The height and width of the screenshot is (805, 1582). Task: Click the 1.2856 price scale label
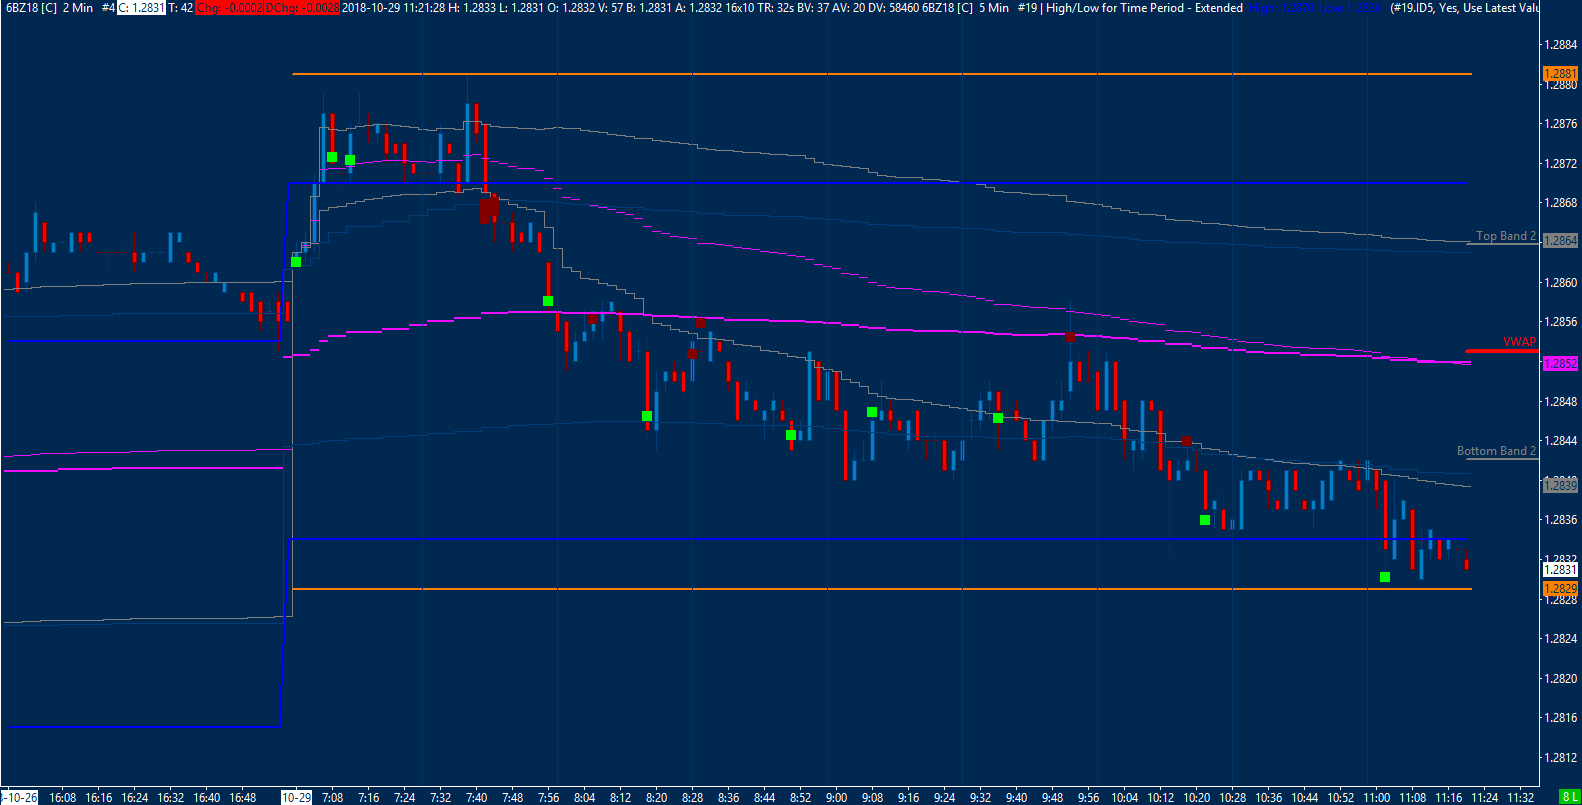coord(1560,322)
